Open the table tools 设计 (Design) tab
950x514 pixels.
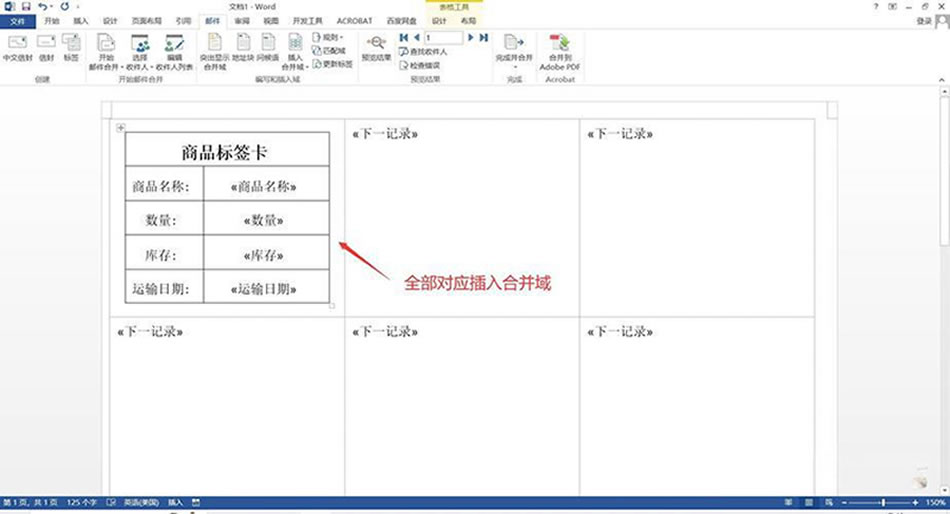tap(439, 21)
